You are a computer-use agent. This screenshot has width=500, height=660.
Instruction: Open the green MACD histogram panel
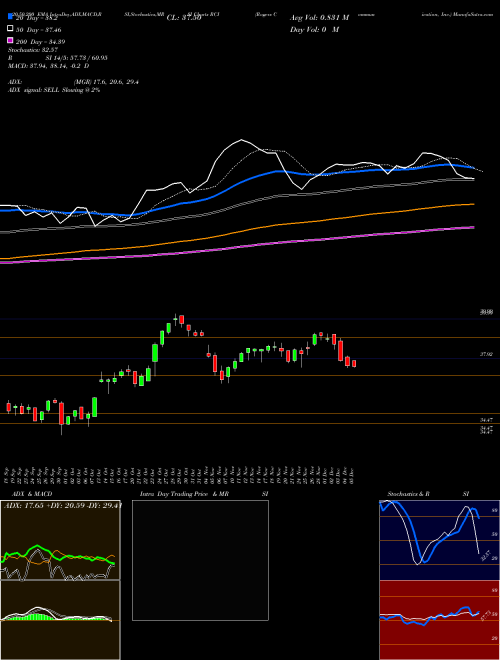click(60, 620)
